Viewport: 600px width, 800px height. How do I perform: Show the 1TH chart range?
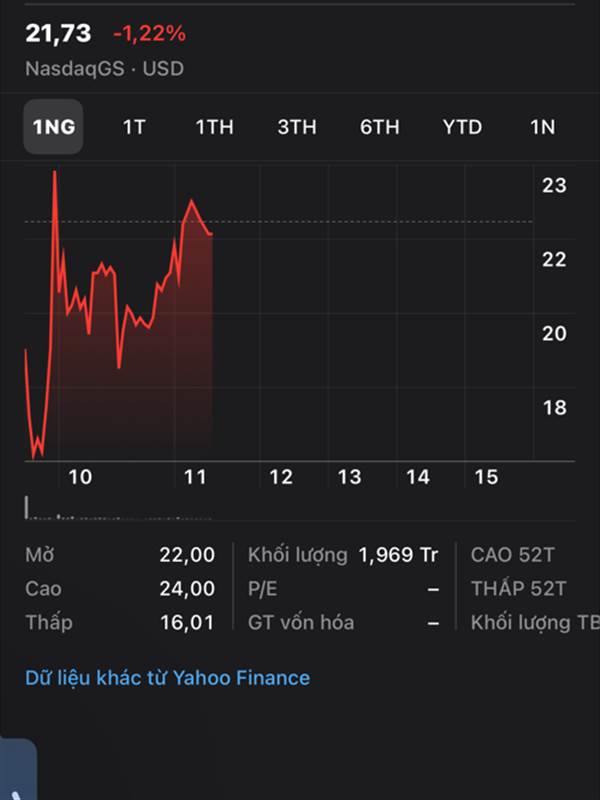click(x=214, y=127)
